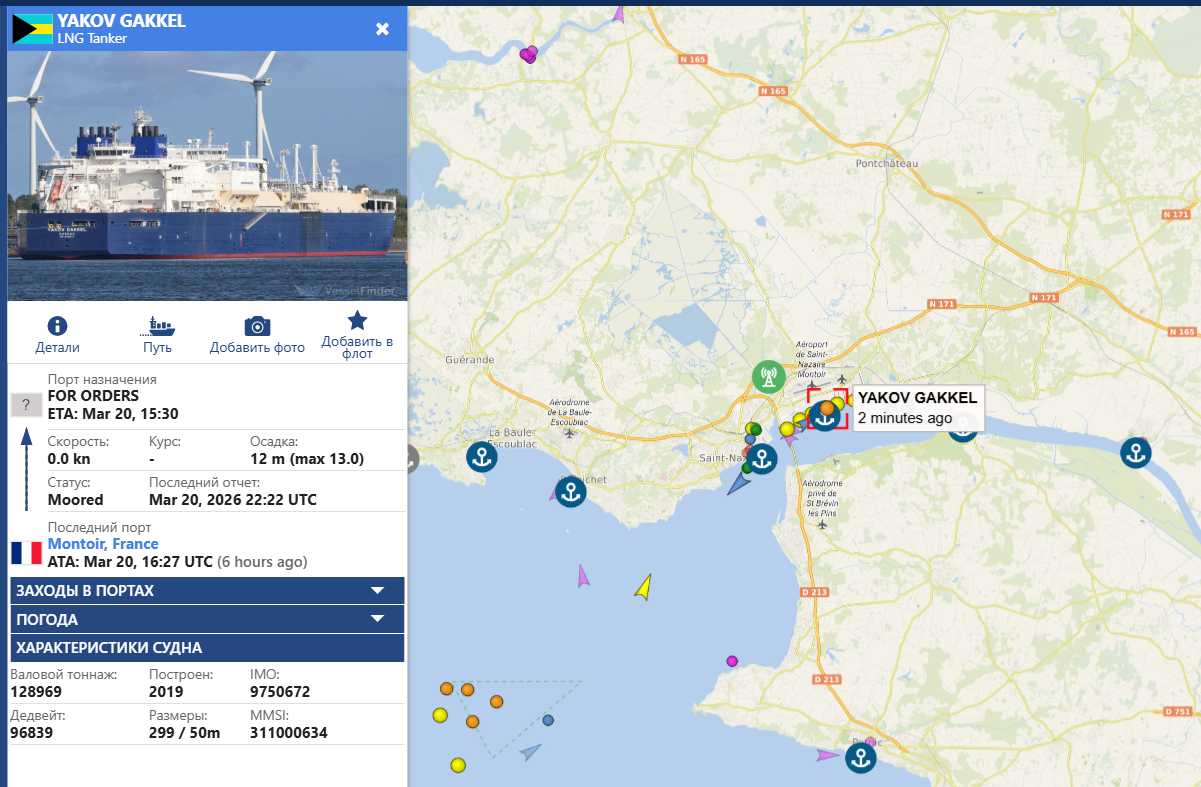The image size is (1201, 787).
Task: Open the YAKOV GAKKEL ship photo
Action: 207,175
